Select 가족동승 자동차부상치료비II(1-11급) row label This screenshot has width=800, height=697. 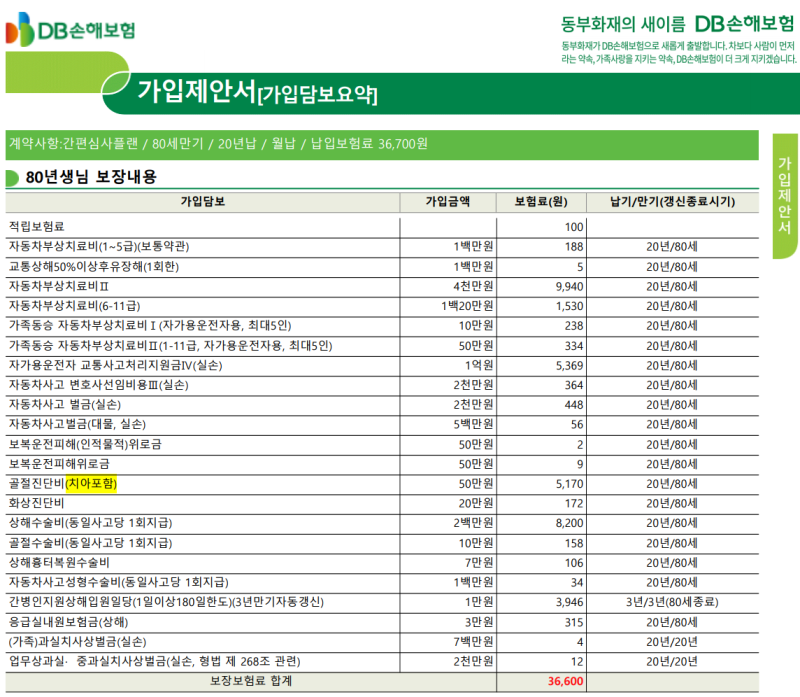pos(170,346)
